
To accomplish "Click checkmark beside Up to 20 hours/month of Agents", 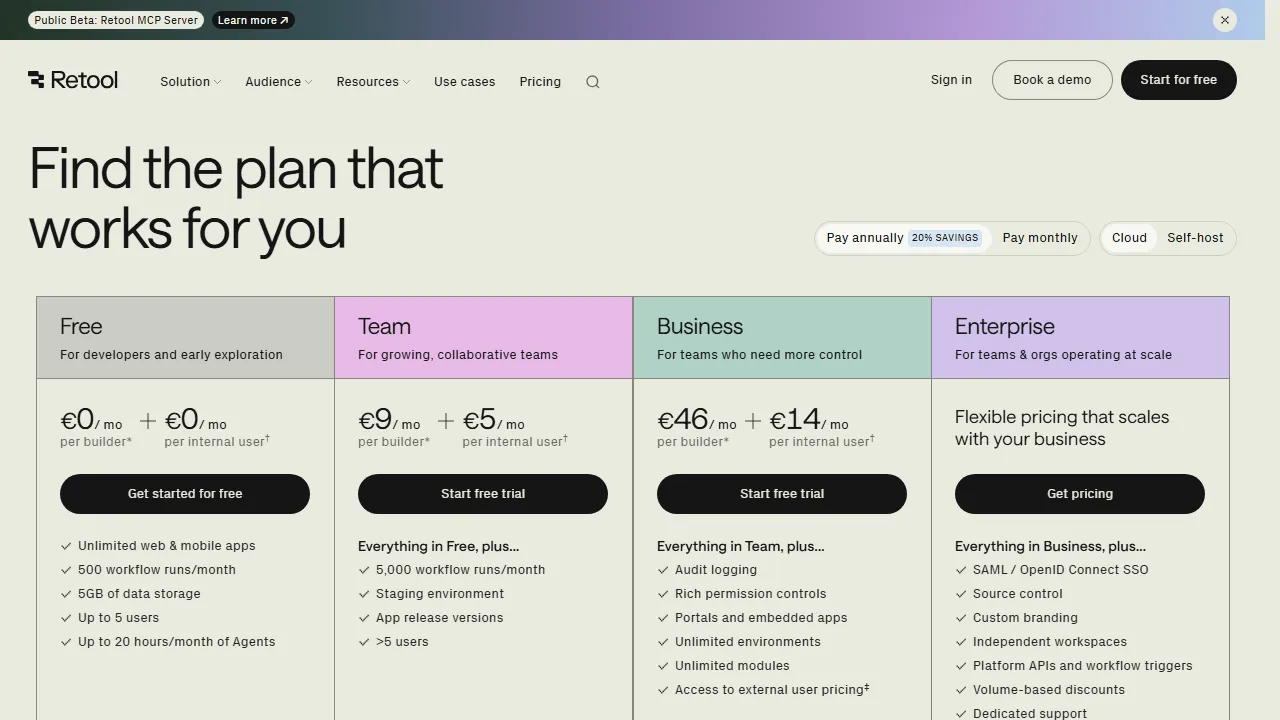I will [66, 642].
